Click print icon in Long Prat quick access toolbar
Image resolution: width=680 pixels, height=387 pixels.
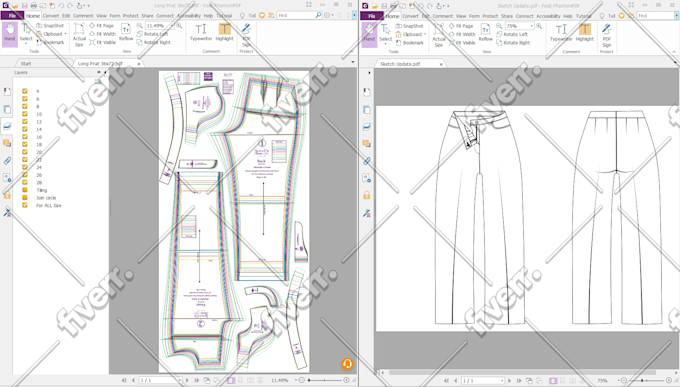click(x=33, y=6)
